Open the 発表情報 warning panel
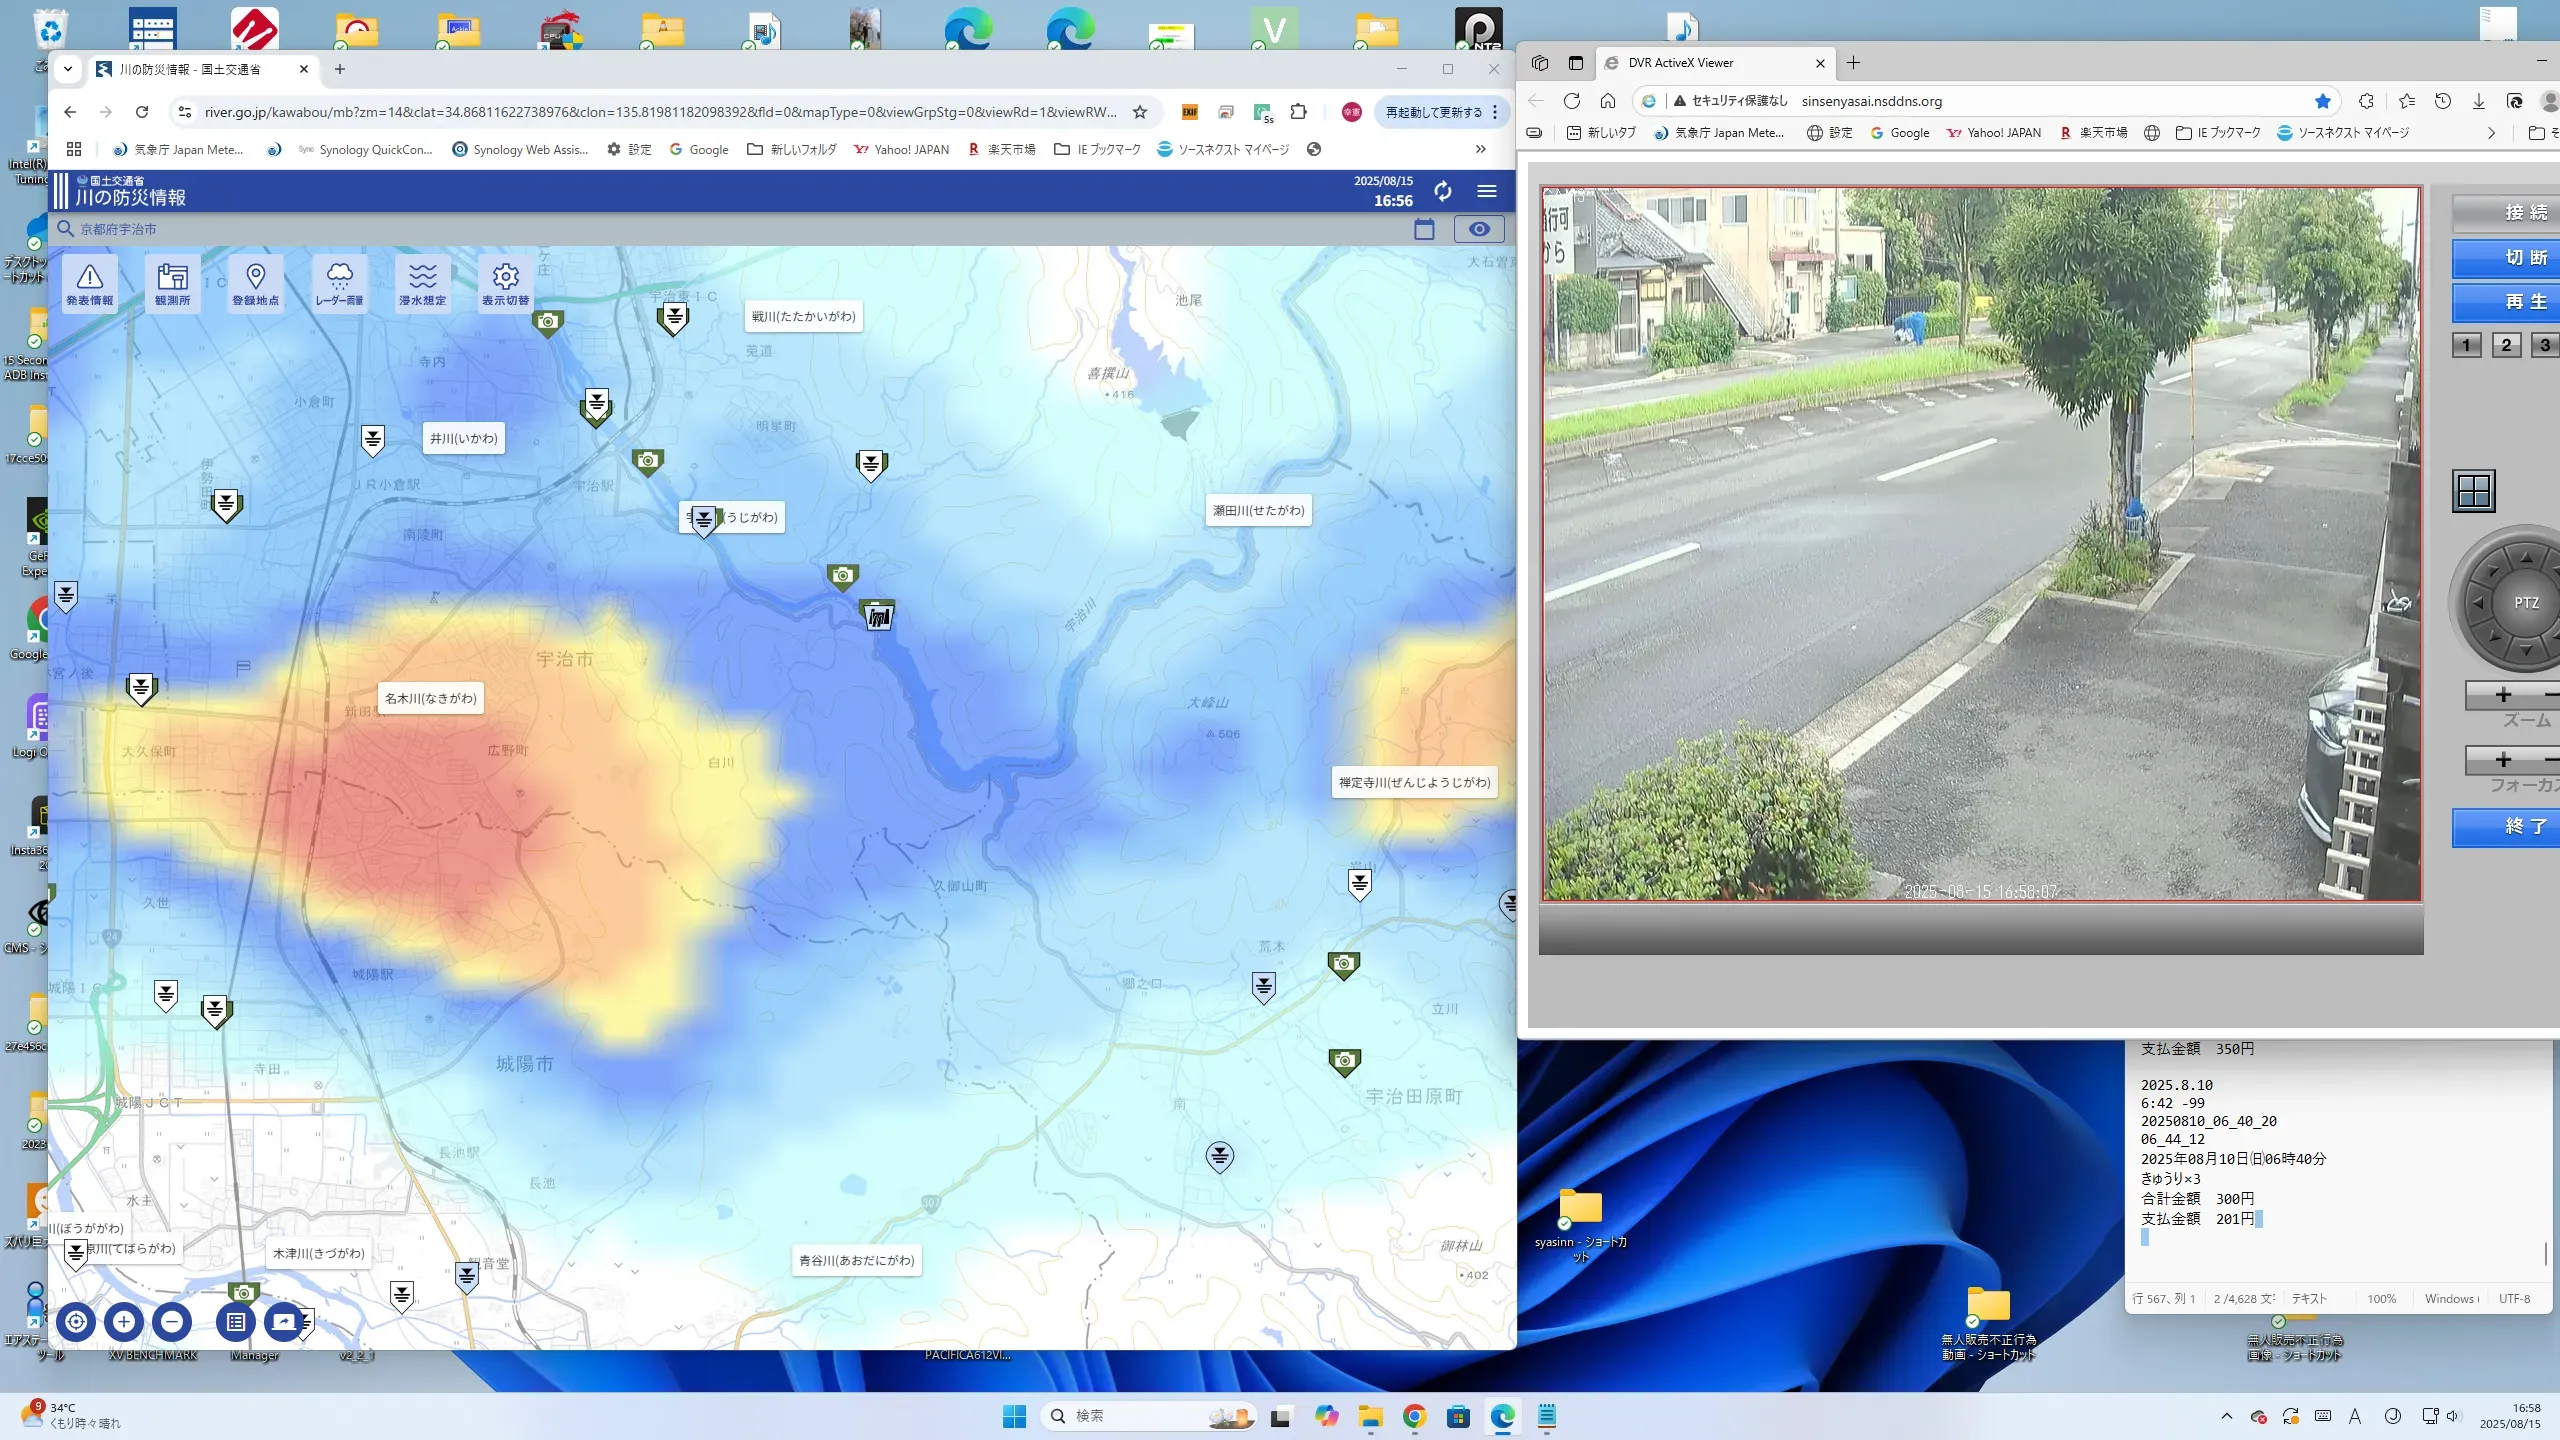Image resolution: width=2560 pixels, height=1440 pixels. coord(89,284)
